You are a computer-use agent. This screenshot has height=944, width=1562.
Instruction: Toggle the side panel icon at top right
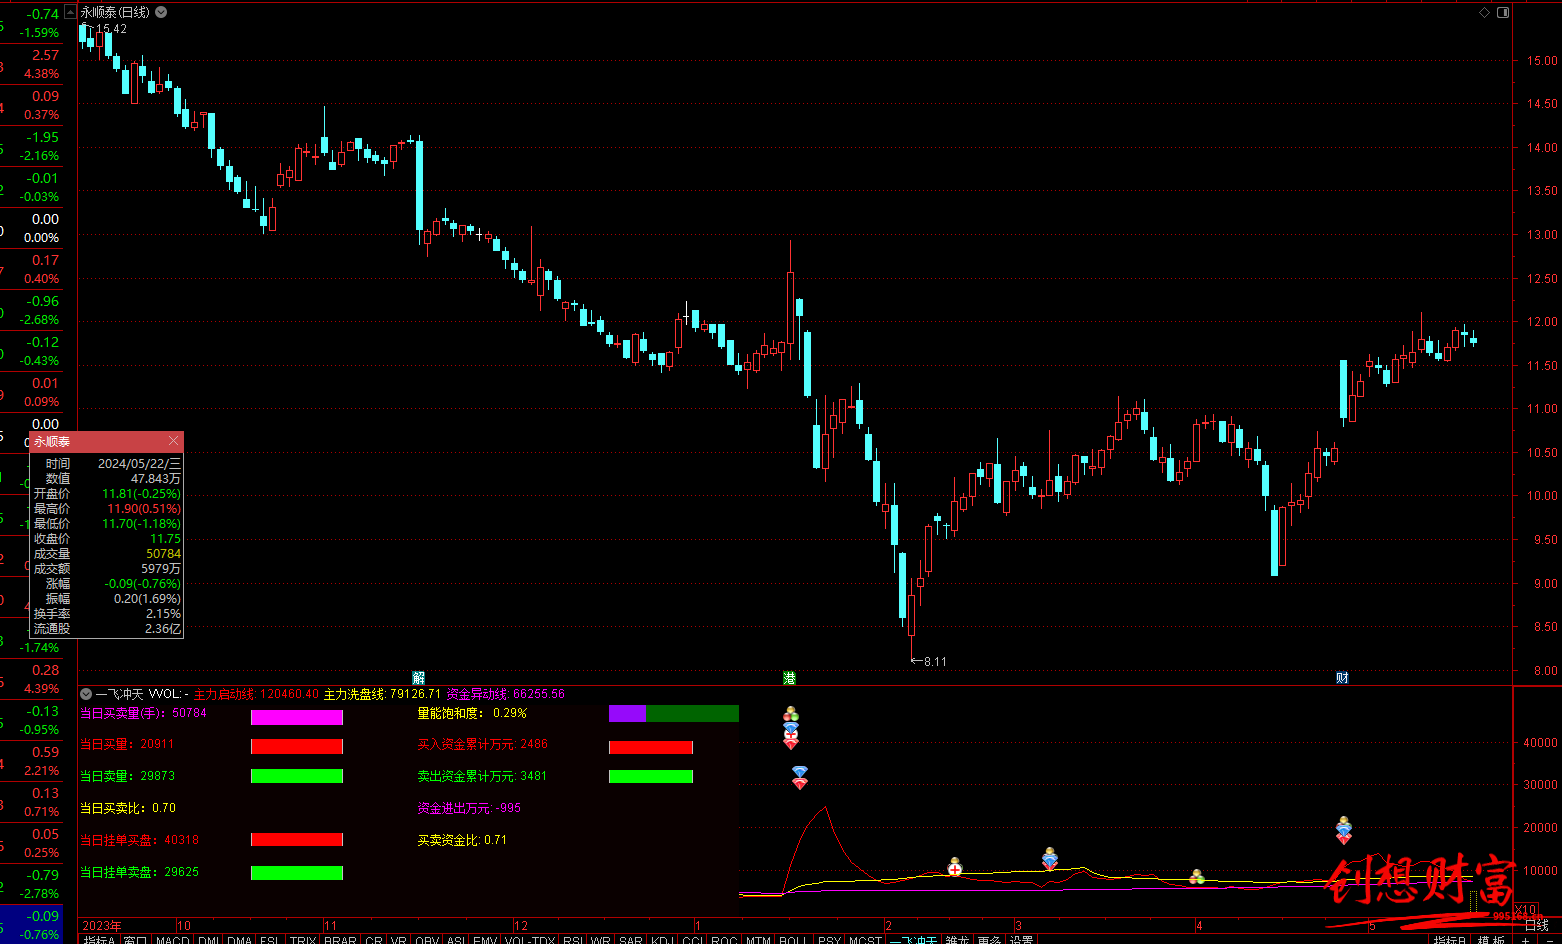coord(1501,12)
